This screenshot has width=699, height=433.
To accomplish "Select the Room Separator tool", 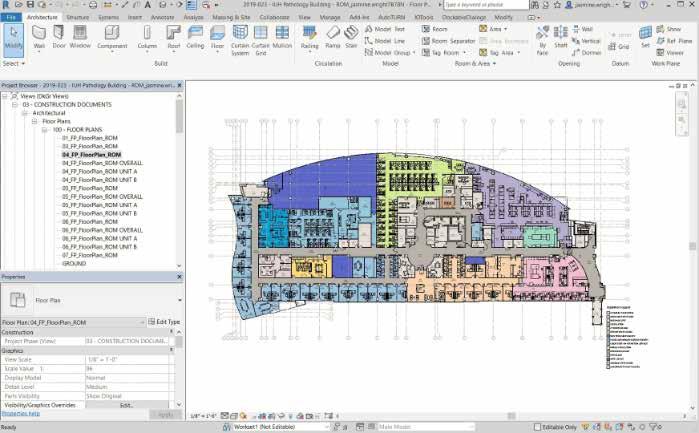I will [448, 41].
